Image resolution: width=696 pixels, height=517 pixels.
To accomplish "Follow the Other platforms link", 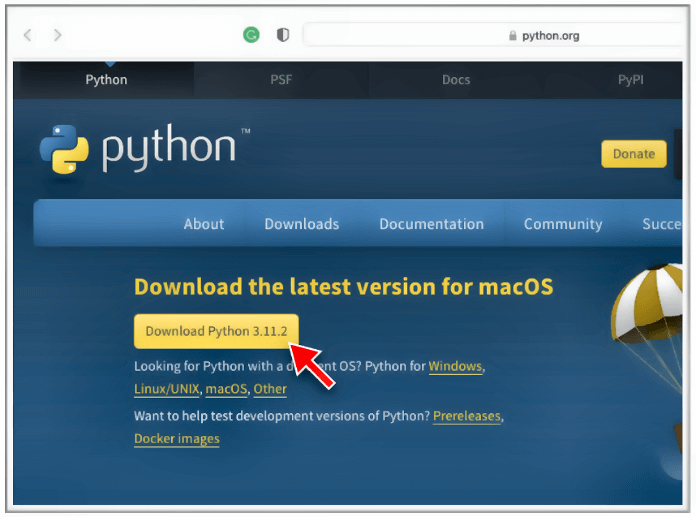I will pos(270,389).
